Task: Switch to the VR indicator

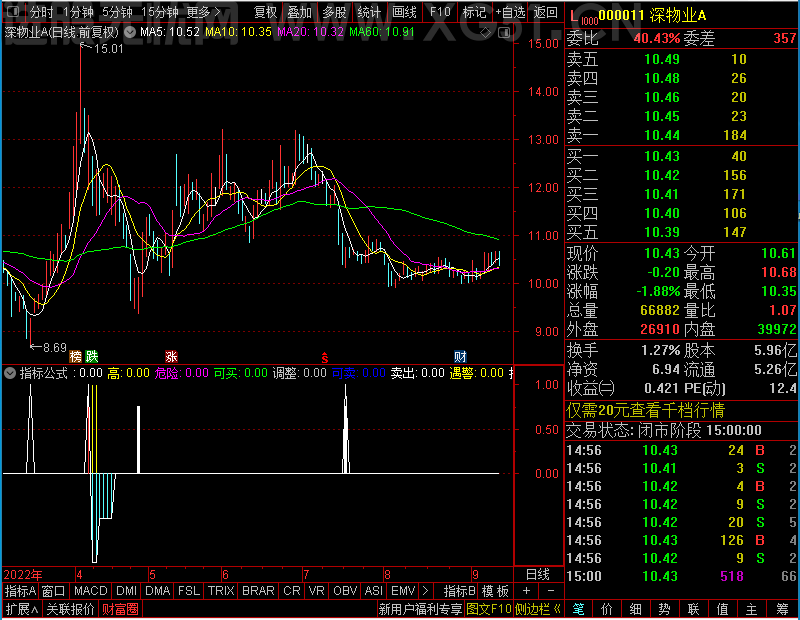Action: point(316,591)
